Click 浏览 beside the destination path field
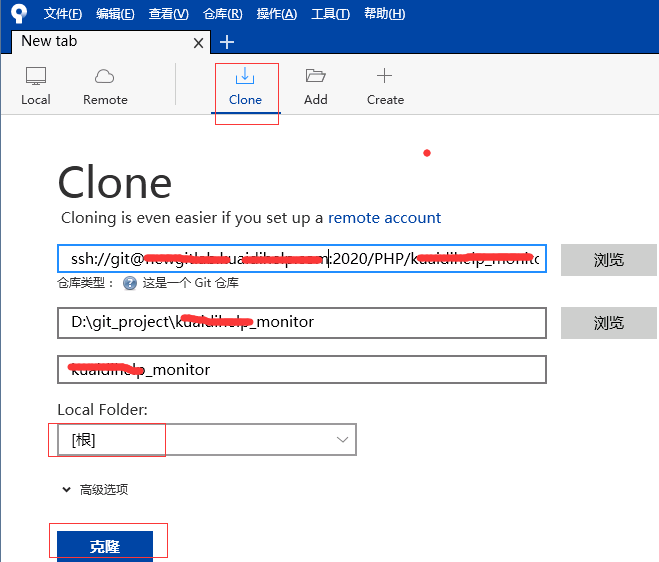The image size is (659, 562). (x=609, y=323)
